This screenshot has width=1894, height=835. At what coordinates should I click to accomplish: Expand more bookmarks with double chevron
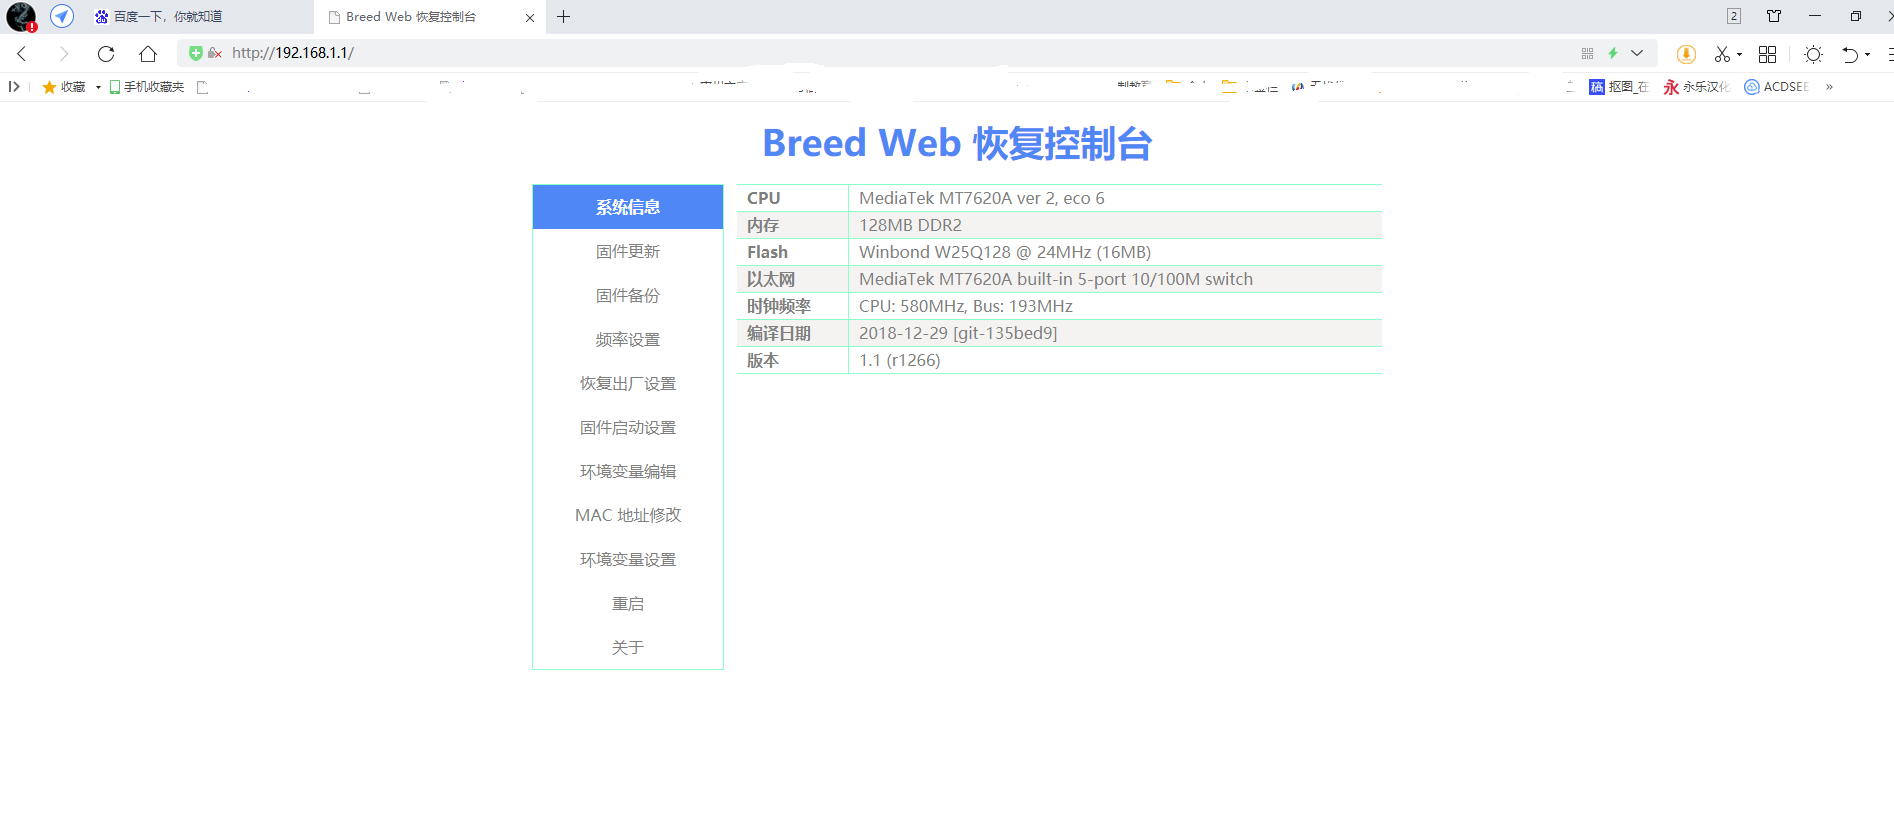(1829, 87)
